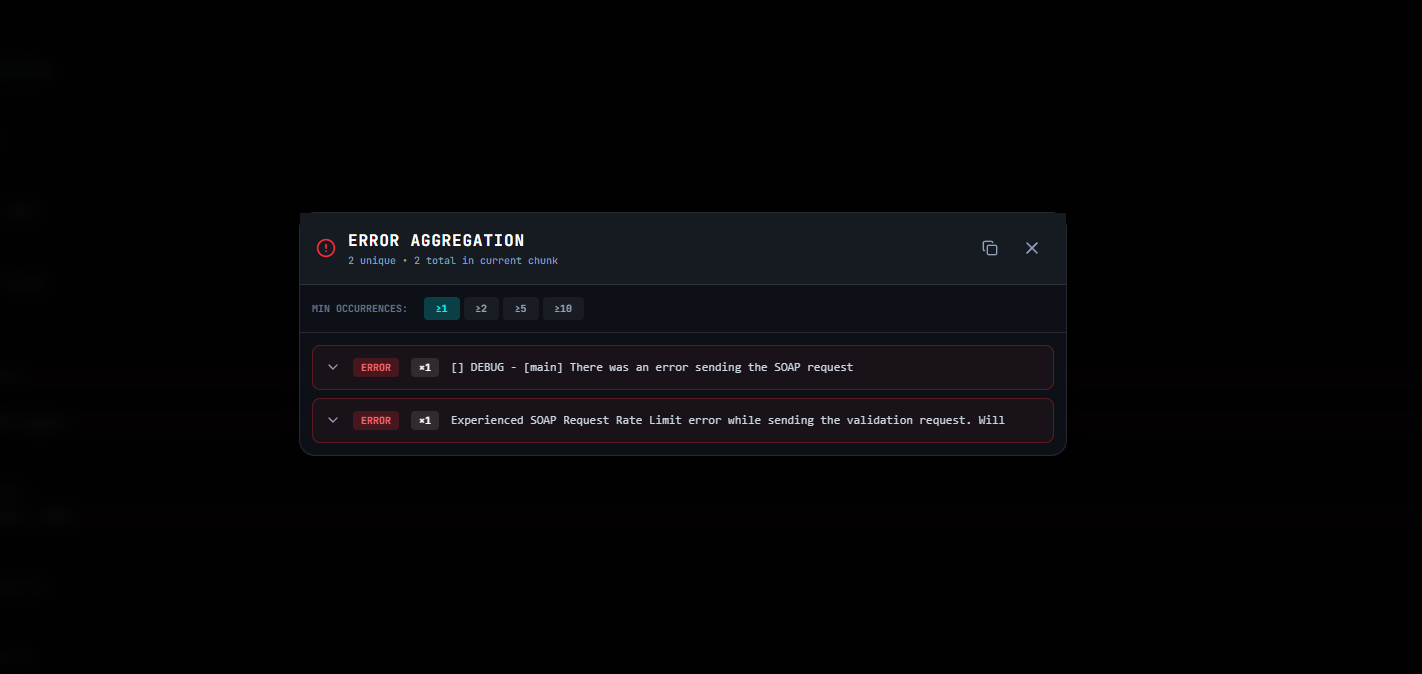Select the ≥1 occurrences filter
1422x674 pixels.
(441, 308)
